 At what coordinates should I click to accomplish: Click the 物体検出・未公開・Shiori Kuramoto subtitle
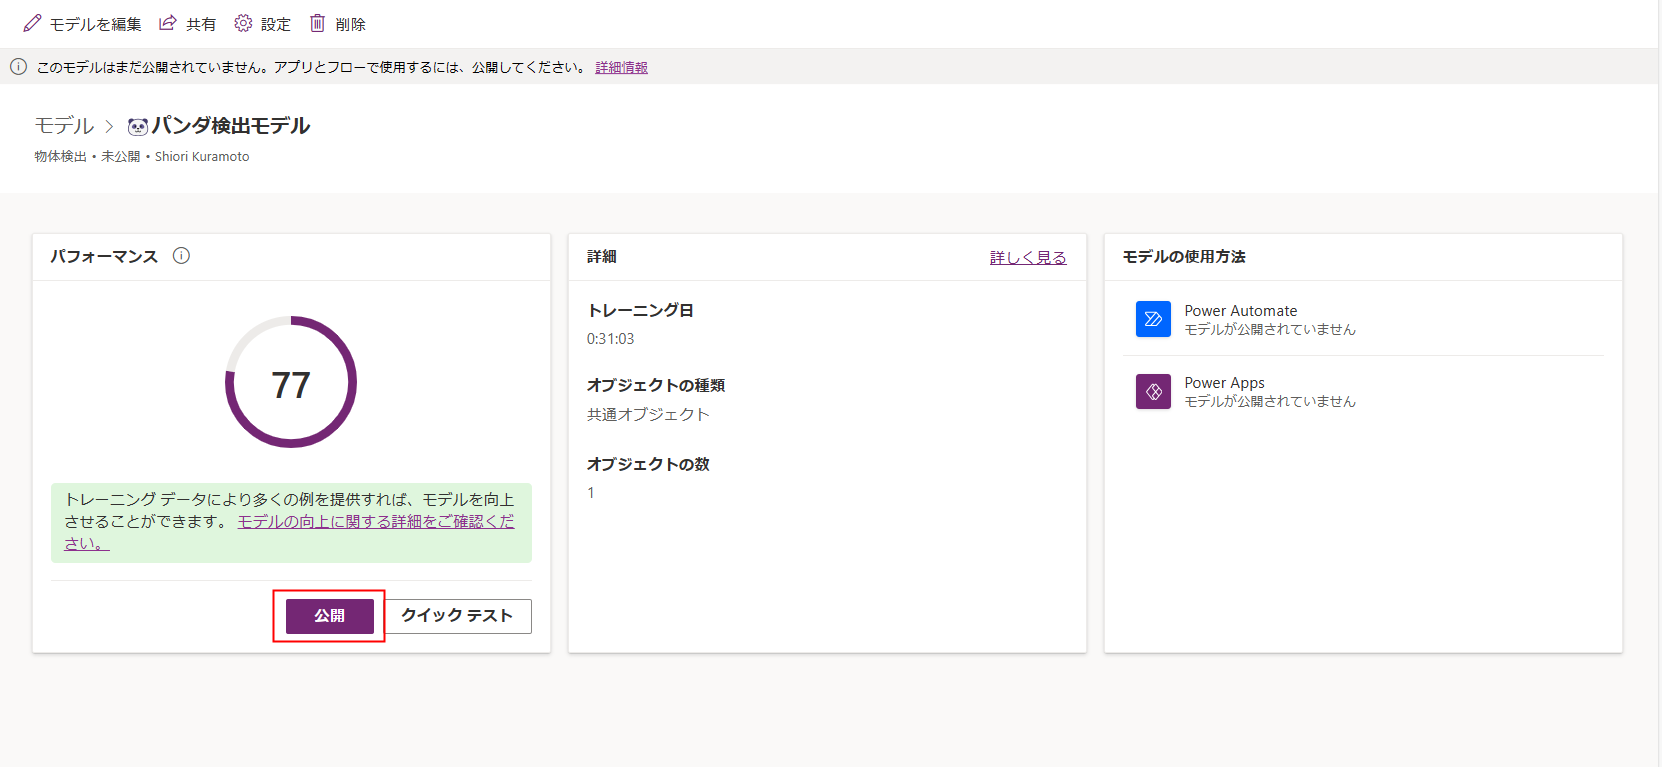click(x=142, y=157)
